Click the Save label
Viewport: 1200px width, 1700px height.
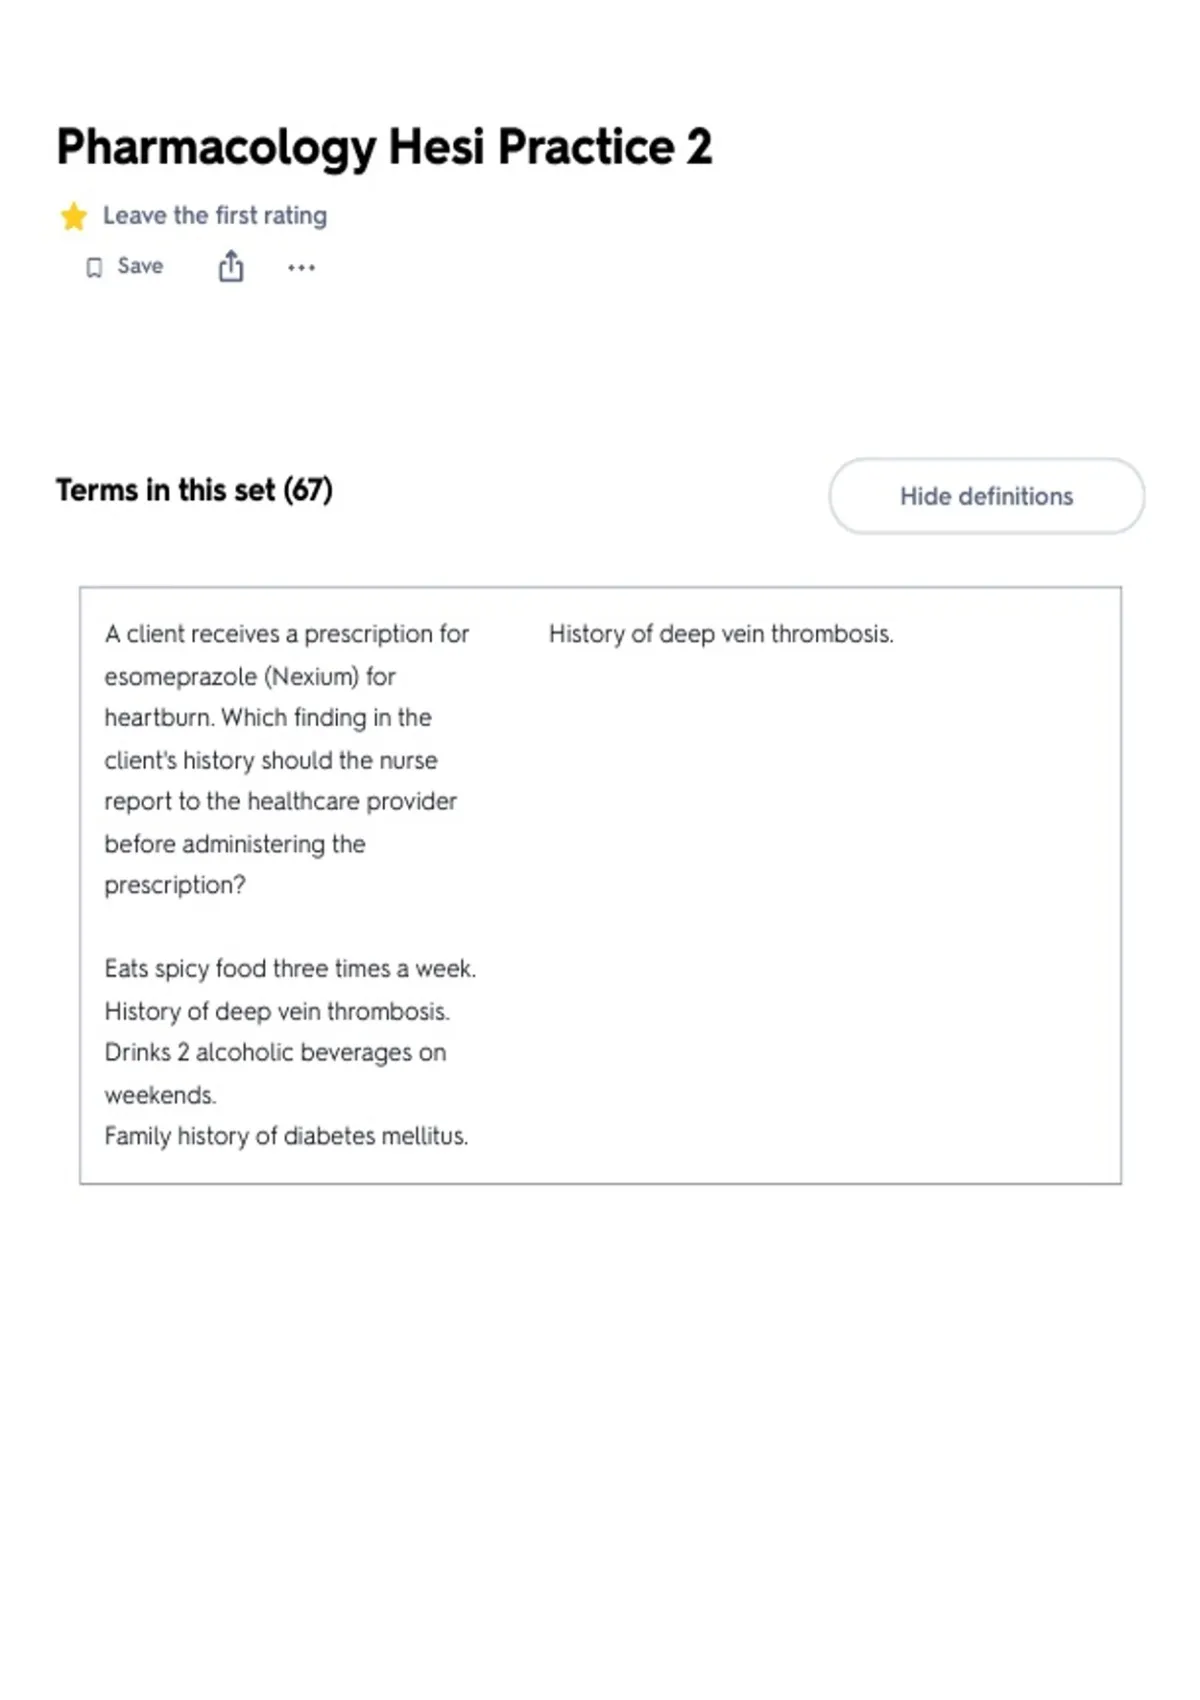click(x=140, y=266)
